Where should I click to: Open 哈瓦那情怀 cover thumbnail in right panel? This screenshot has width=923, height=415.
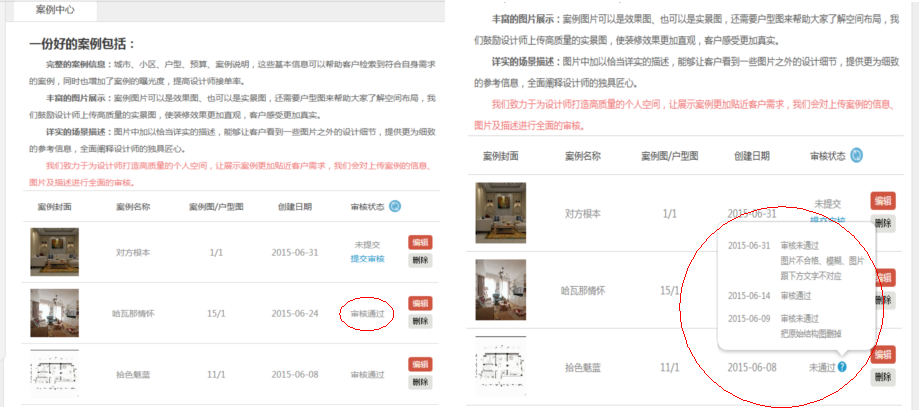pyautogui.click(x=500, y=290)
